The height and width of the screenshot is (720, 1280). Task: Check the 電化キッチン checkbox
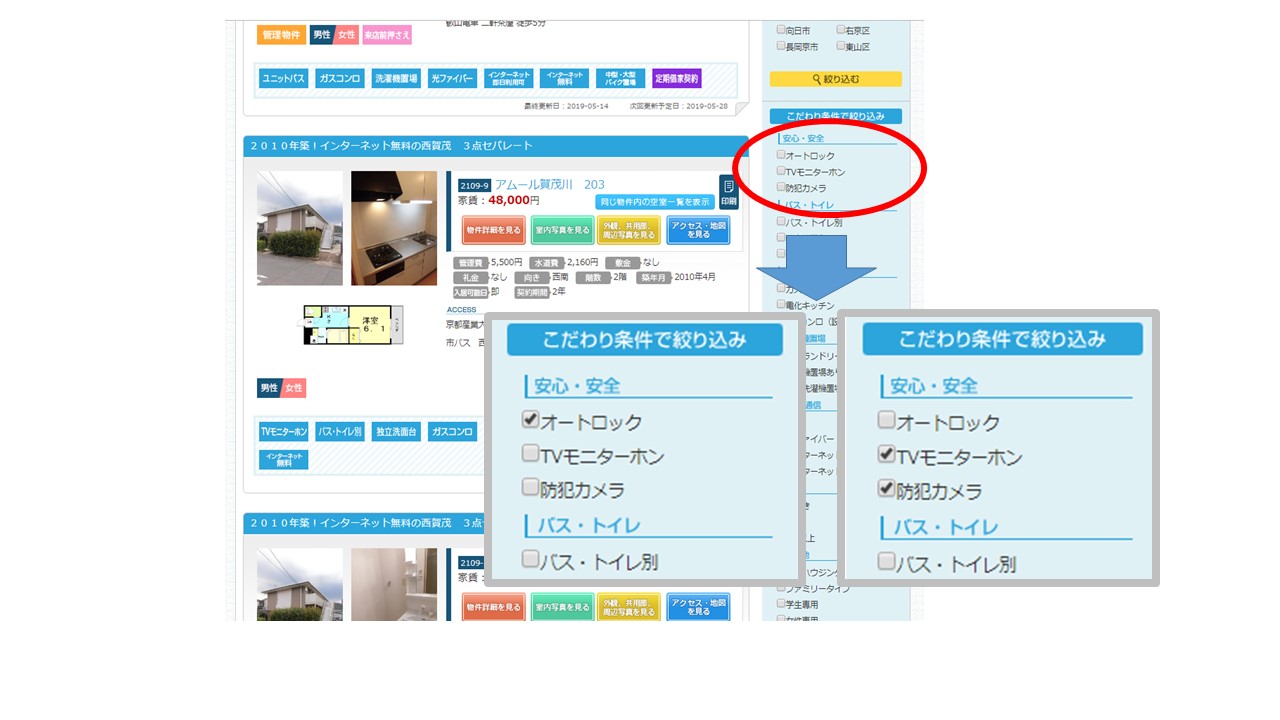click(781, 304)
